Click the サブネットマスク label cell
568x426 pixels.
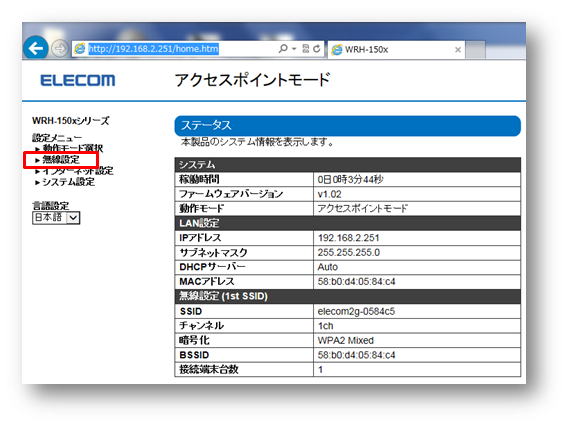point(244,252)
